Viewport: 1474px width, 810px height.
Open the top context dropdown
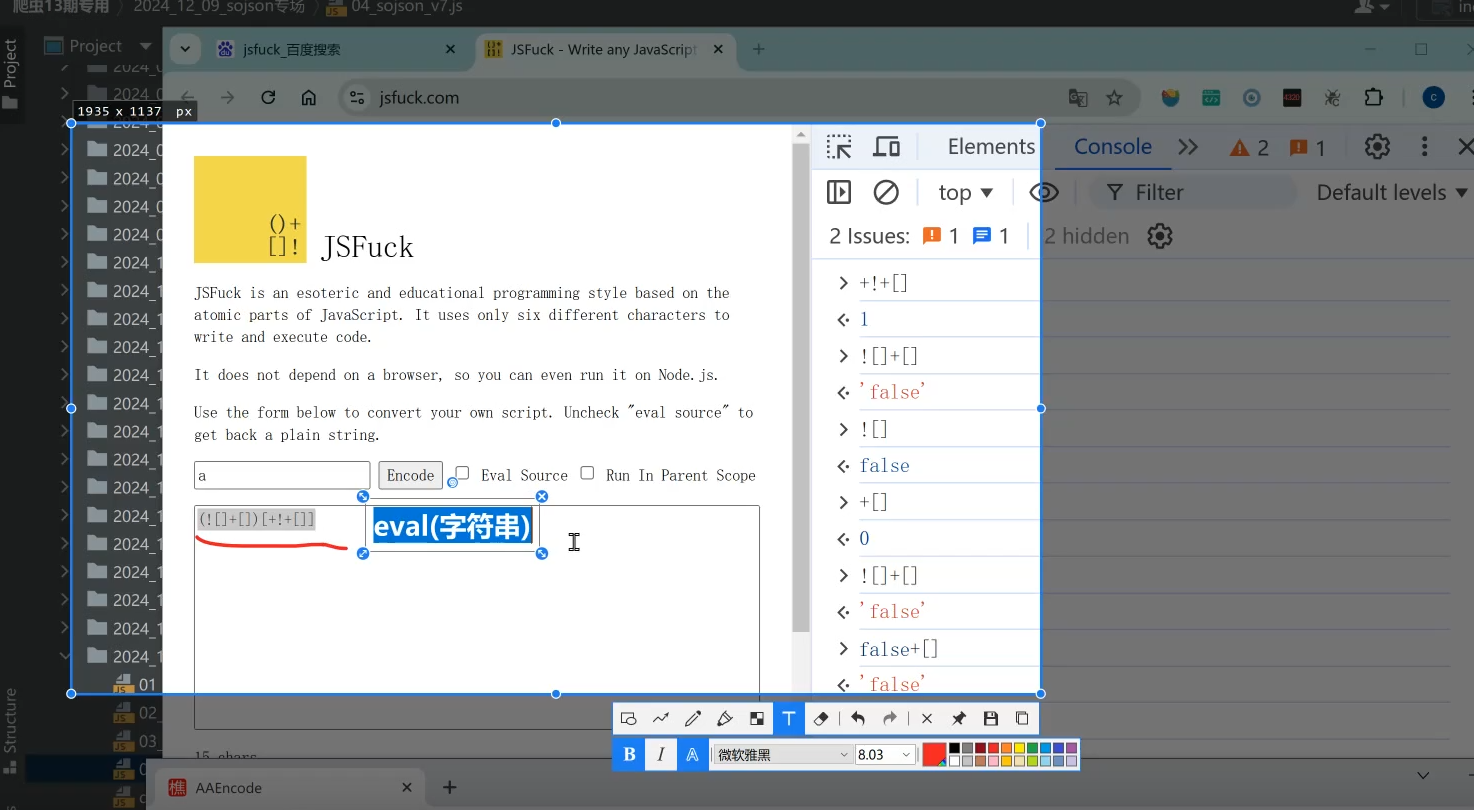(x=965, y=192)
